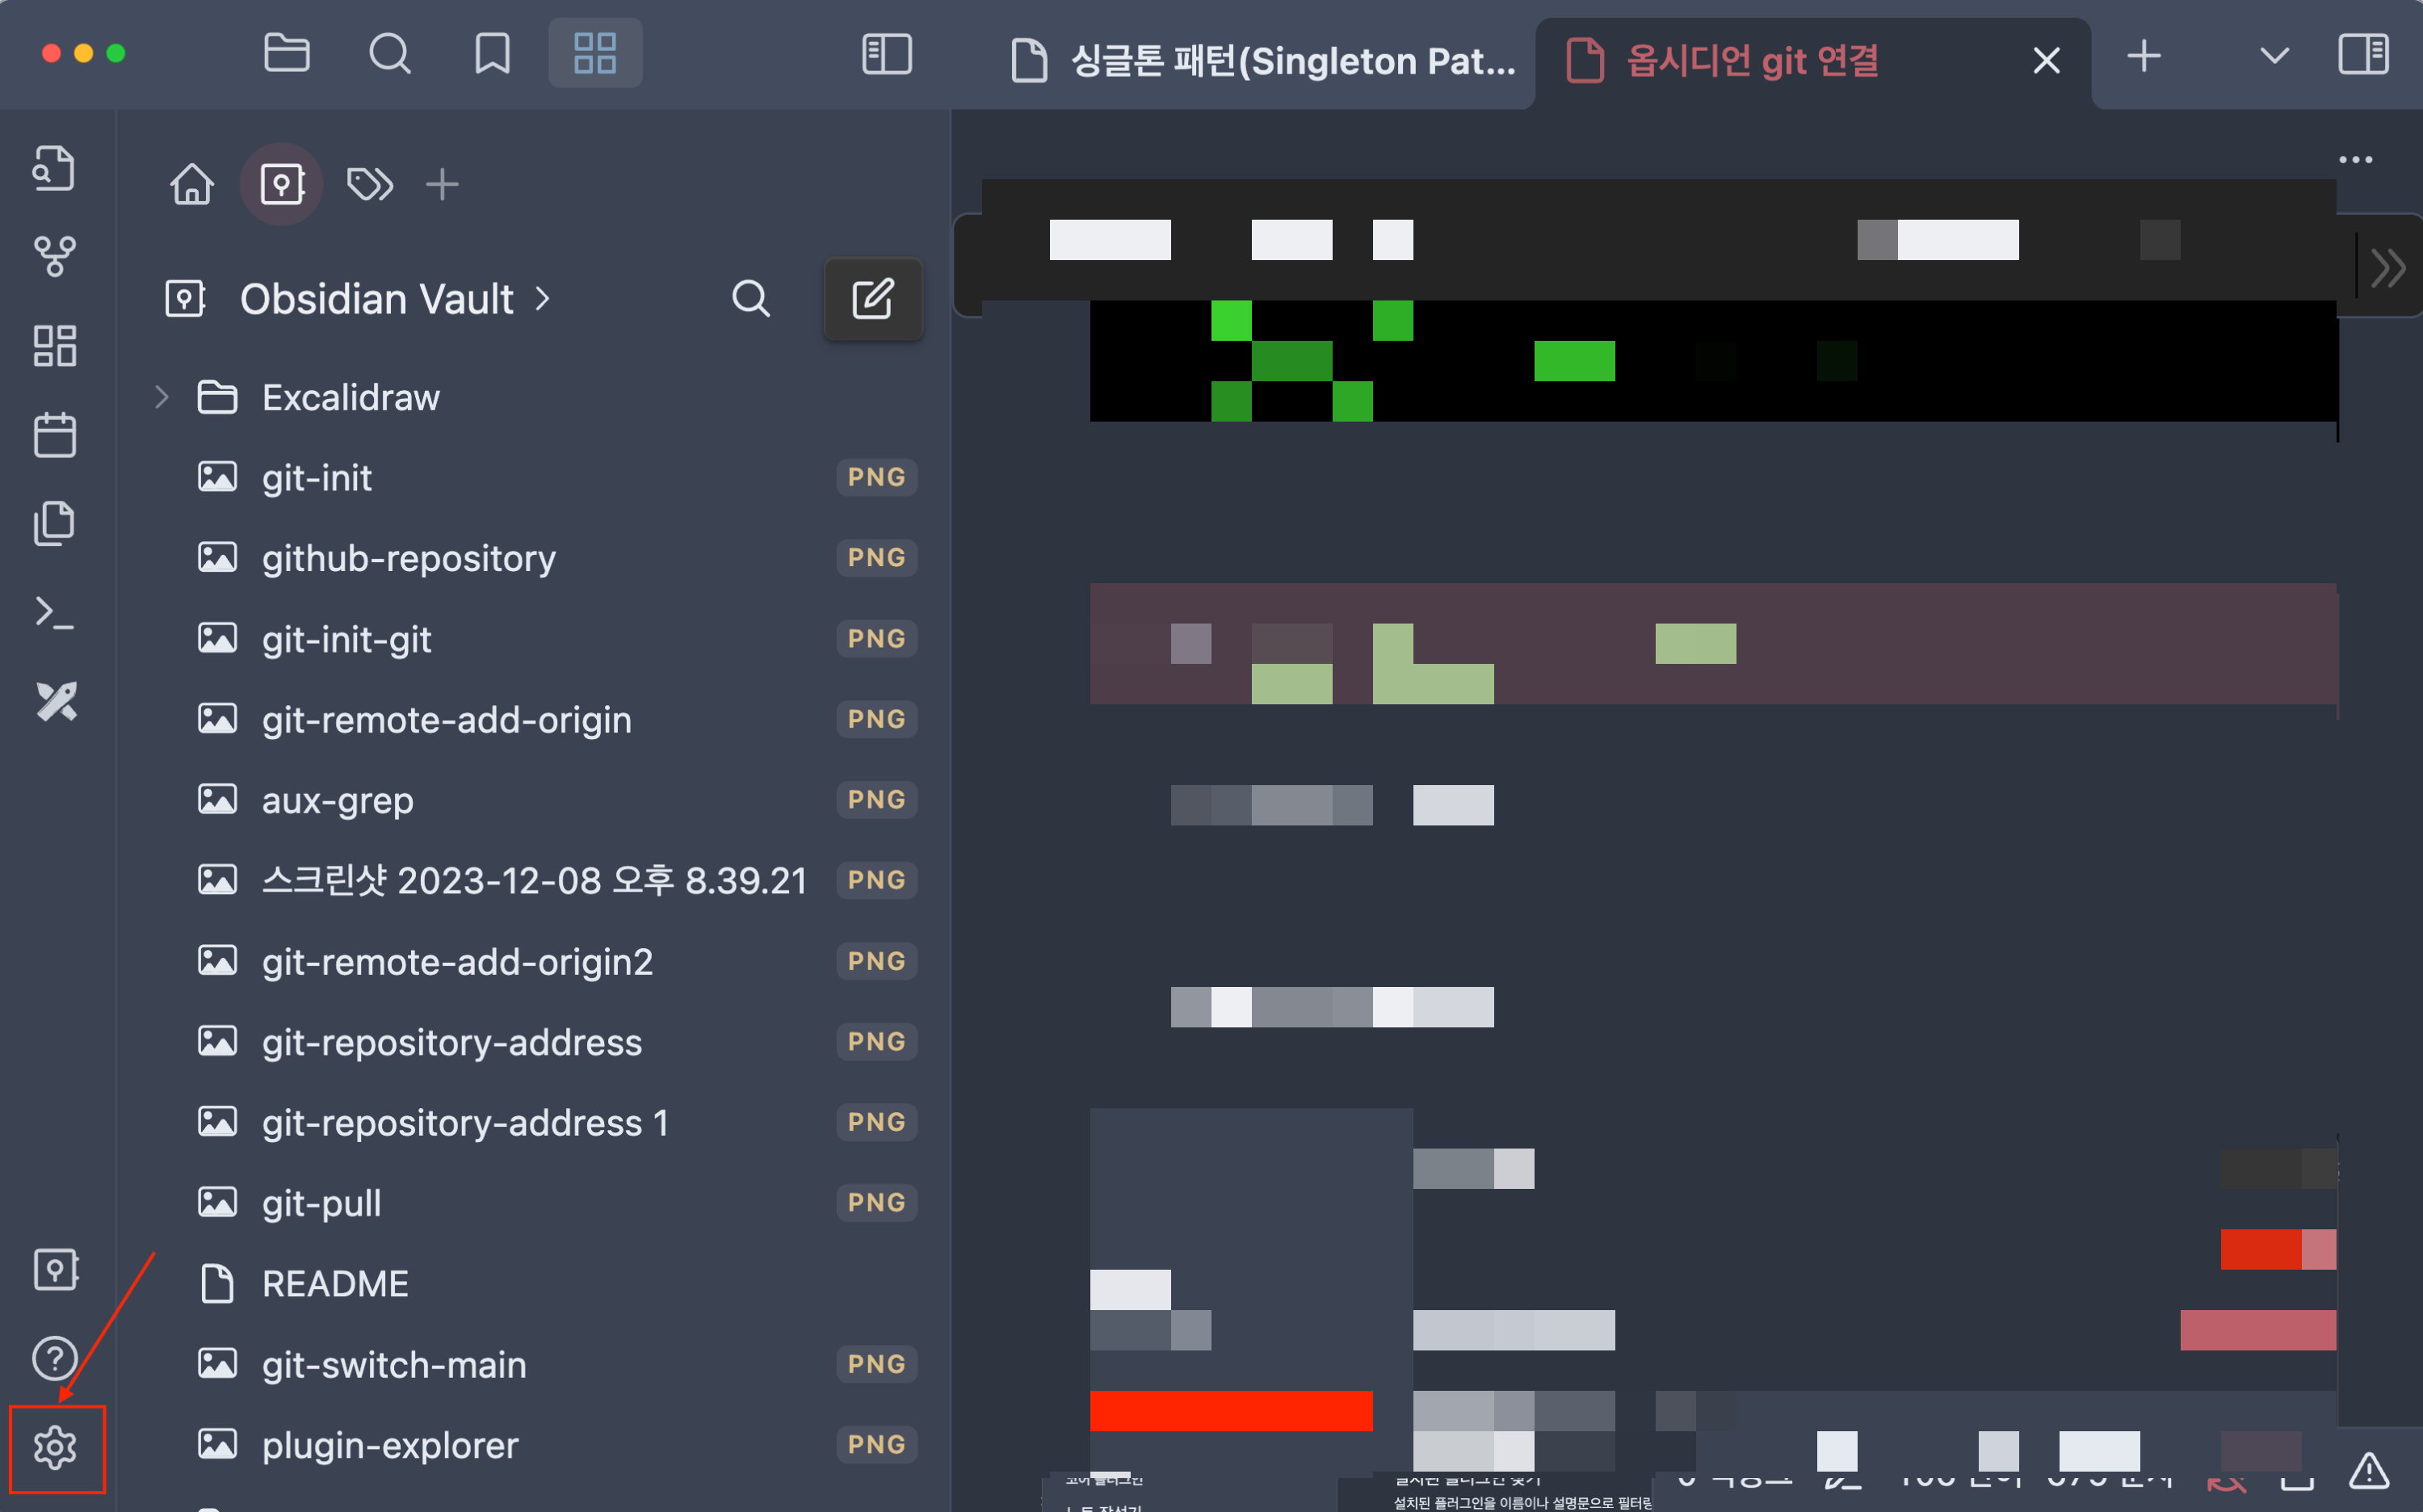Open the Obsidian Vault breadcrumb chevron

pos(543,299)
